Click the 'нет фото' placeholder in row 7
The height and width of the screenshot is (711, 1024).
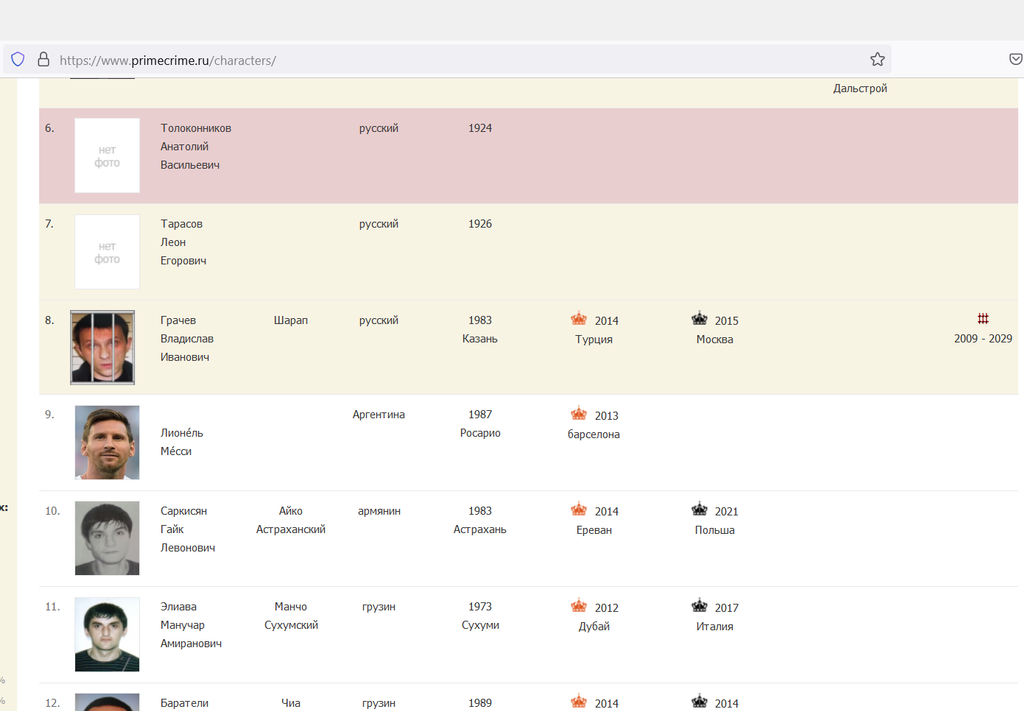[107, 252]
